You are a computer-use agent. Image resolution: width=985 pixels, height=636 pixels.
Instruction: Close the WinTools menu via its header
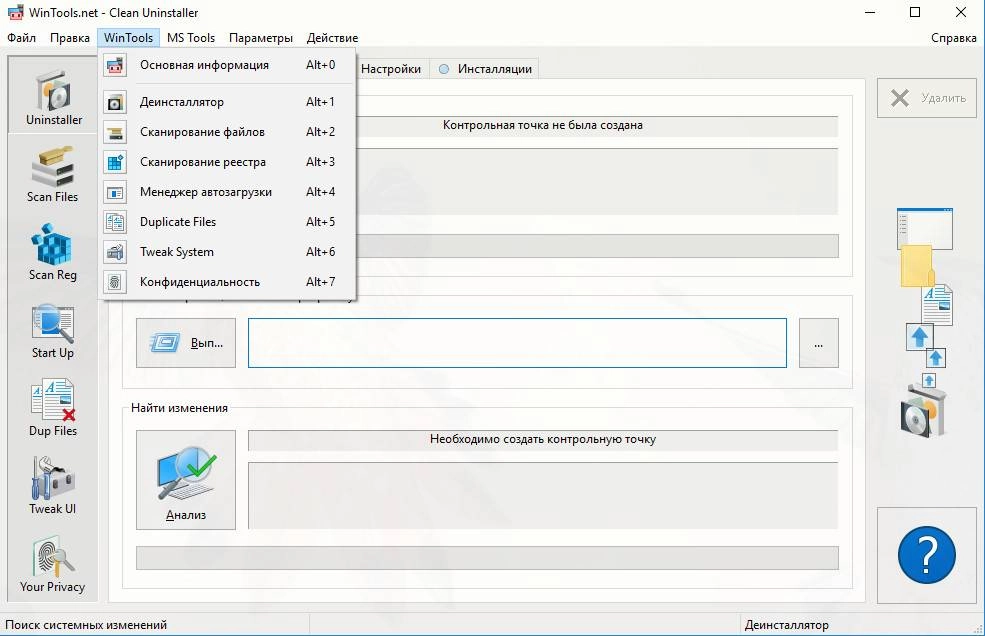129,38
